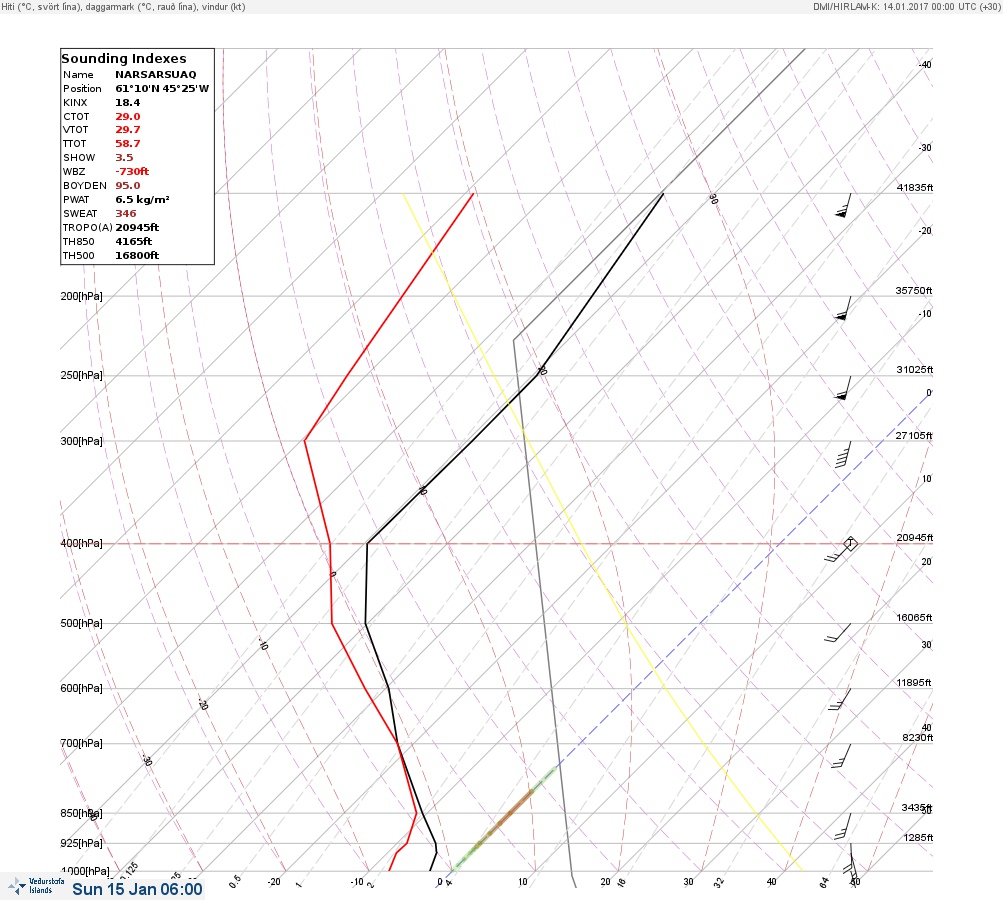Click the position value 61°10'N 45°25'W
Viewport: 1003px width, 900px height.
pos(162,88)
